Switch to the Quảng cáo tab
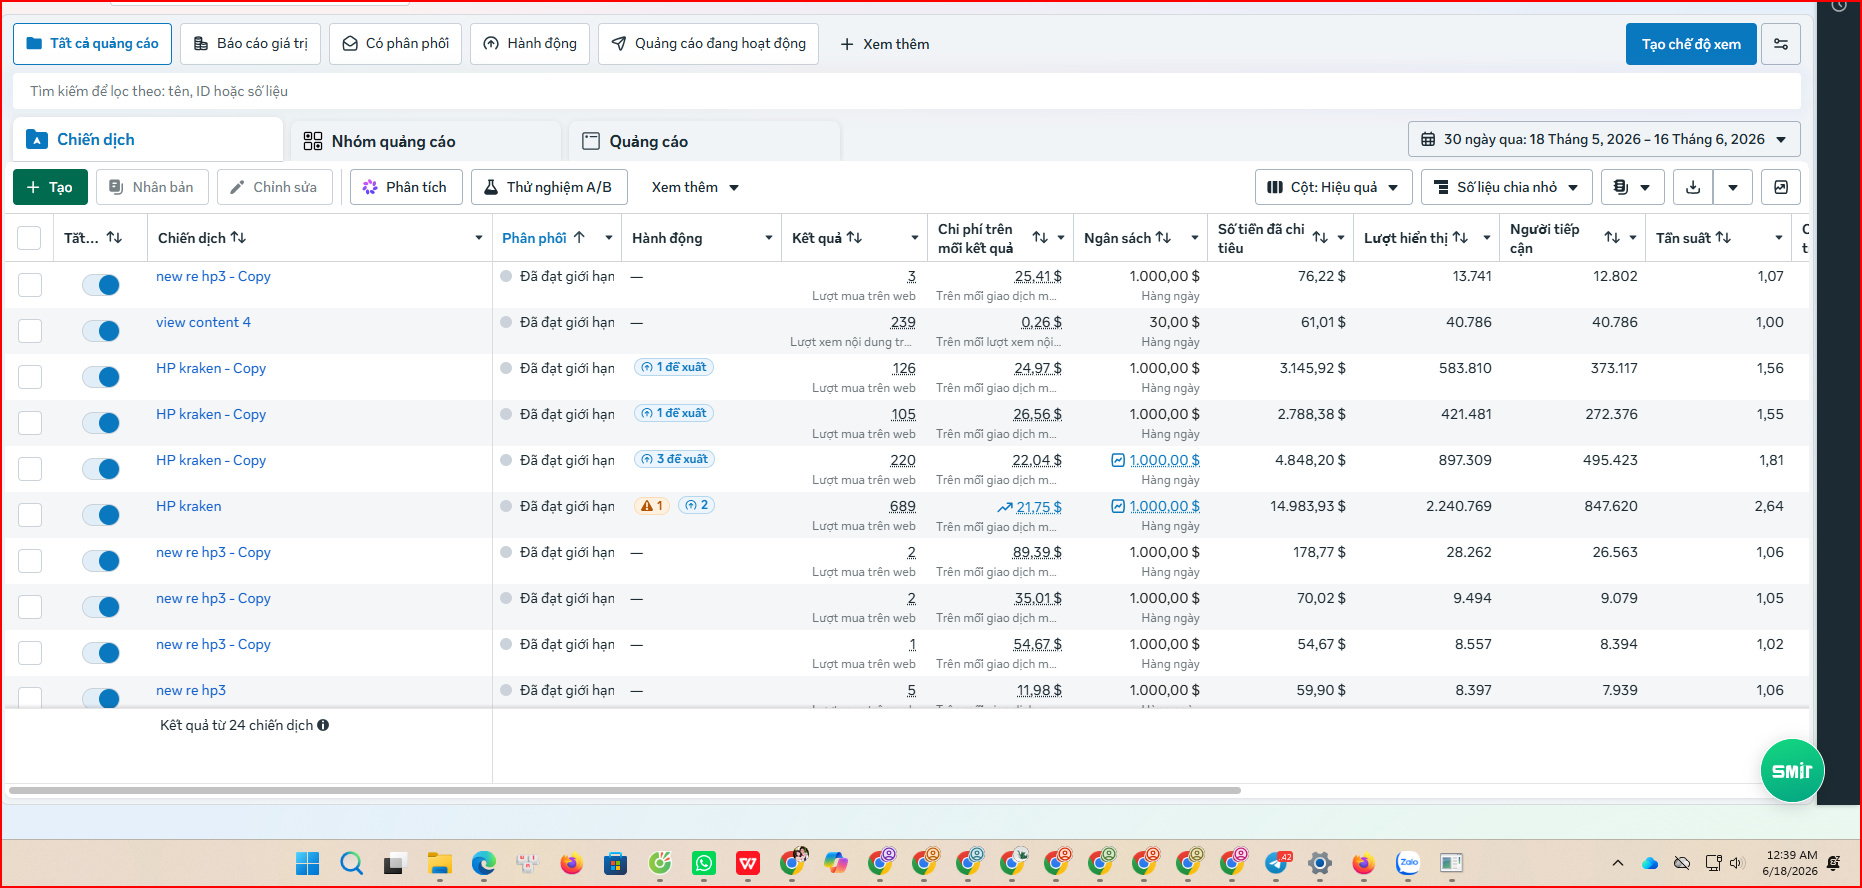The image size is (1862, 888). 704,141
